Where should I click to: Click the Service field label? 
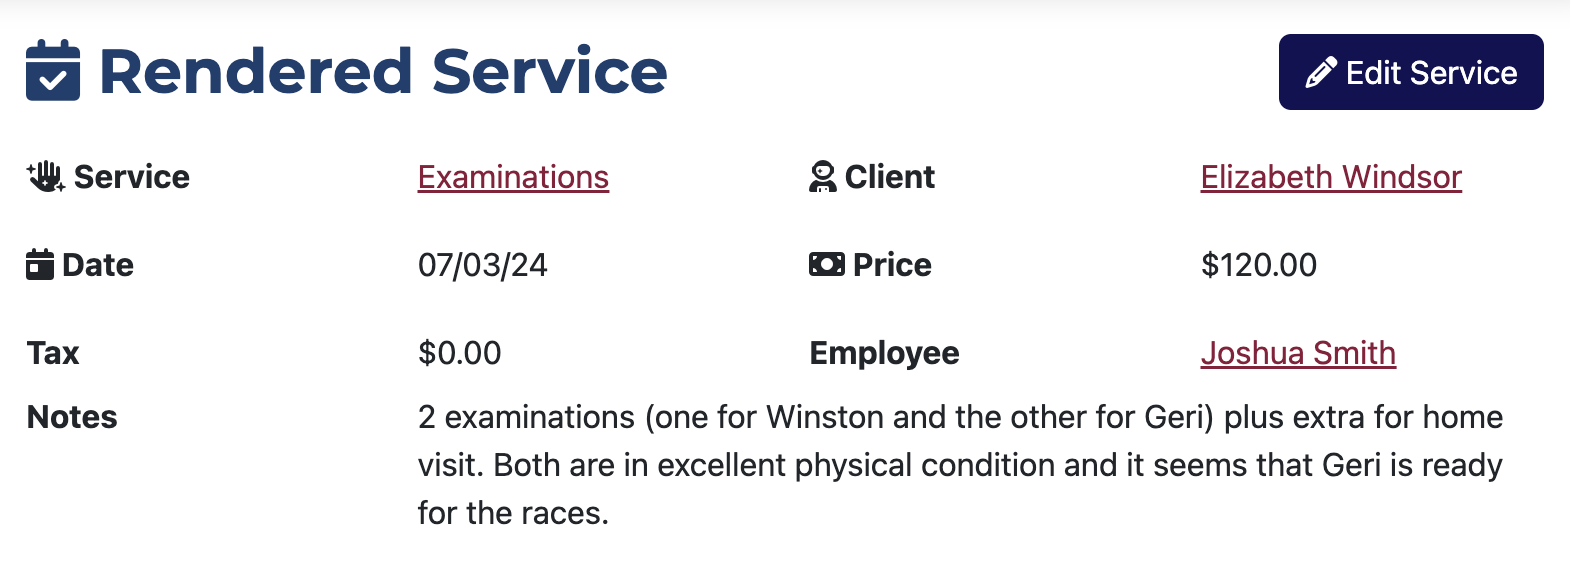pos(131,177)
